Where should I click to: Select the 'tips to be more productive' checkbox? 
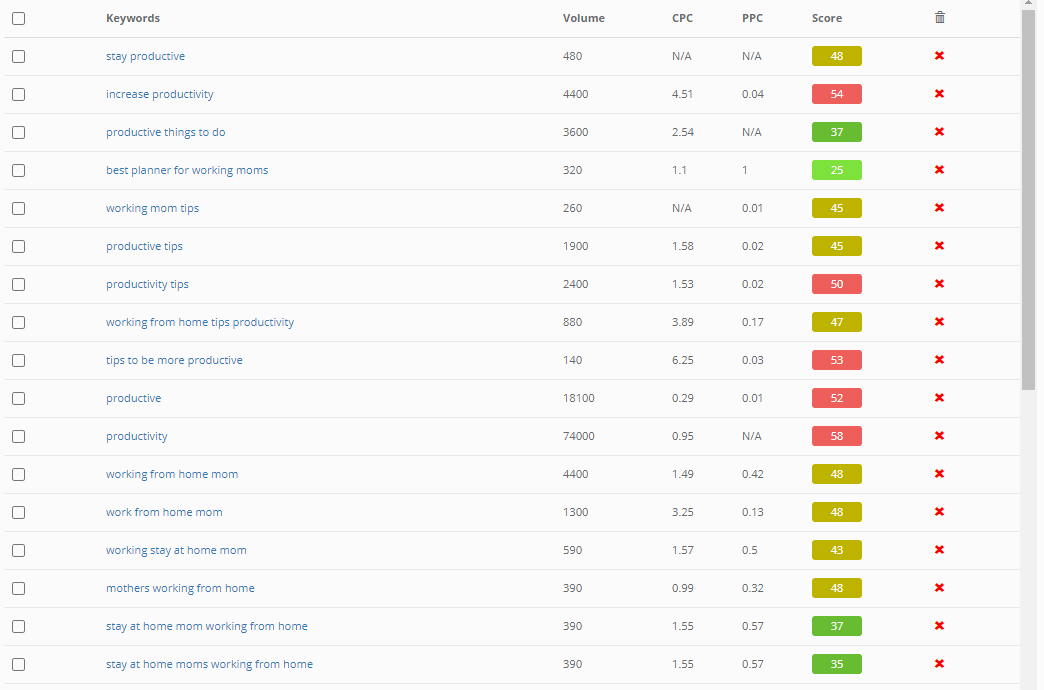[x=19, y=360]
